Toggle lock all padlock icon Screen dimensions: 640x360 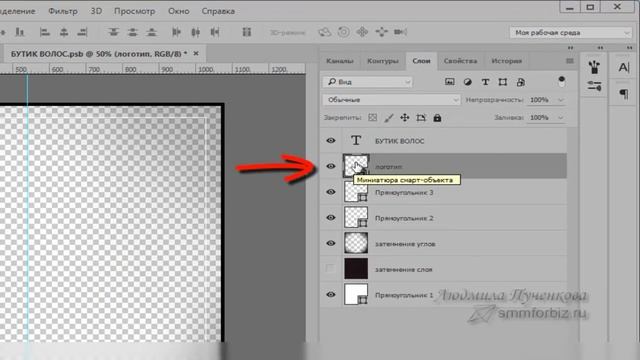(437, 118)
